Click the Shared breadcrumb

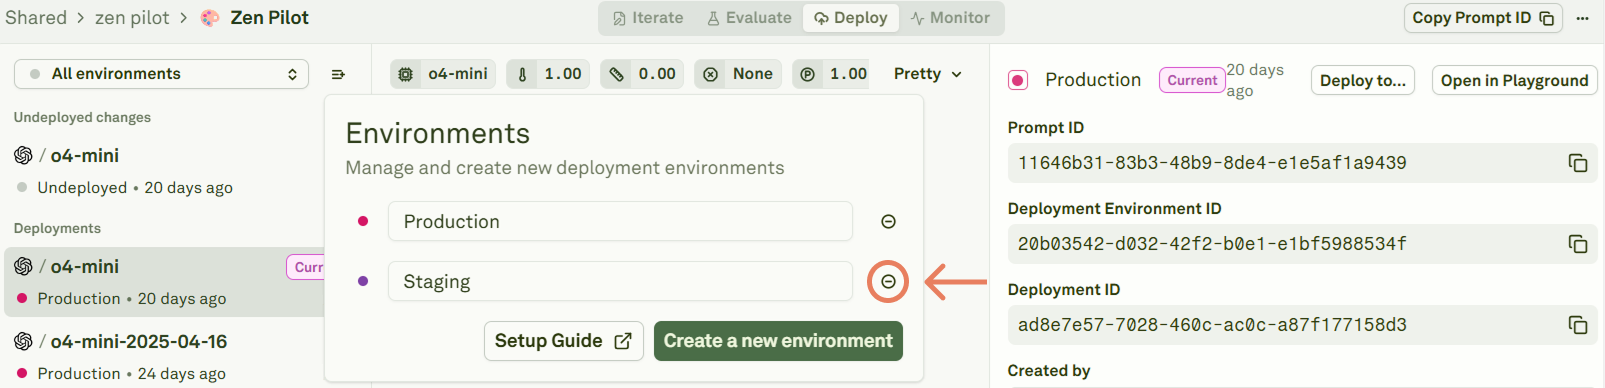click(x=36, y=18)
